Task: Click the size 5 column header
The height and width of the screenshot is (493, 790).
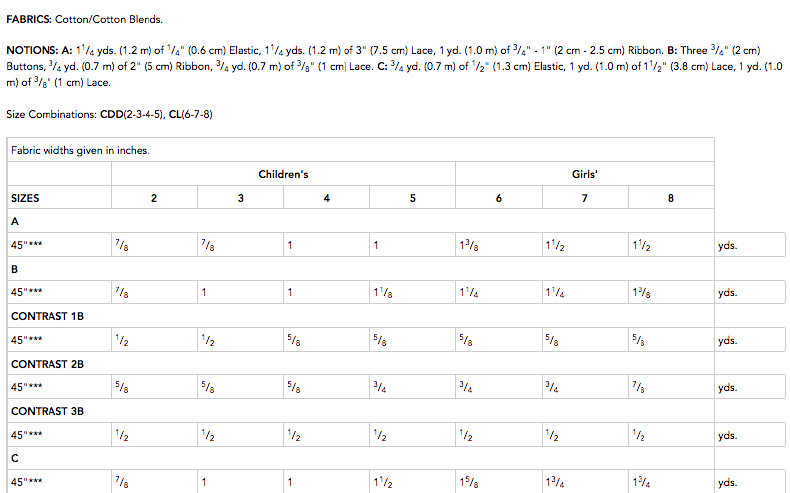Action: (x=413, y=198)
